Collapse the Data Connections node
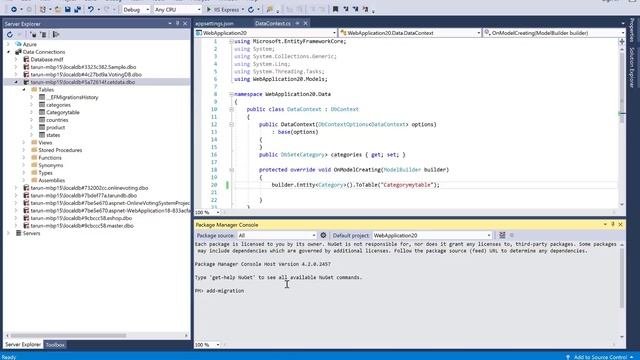Image resolution: width=640 pixels, height=360 pixels. pyautogui.click(x=8, y=52)
